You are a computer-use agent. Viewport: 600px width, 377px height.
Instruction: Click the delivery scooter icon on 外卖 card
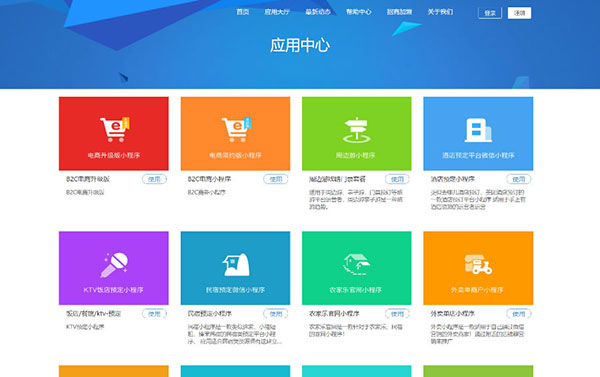pos(478,264)
